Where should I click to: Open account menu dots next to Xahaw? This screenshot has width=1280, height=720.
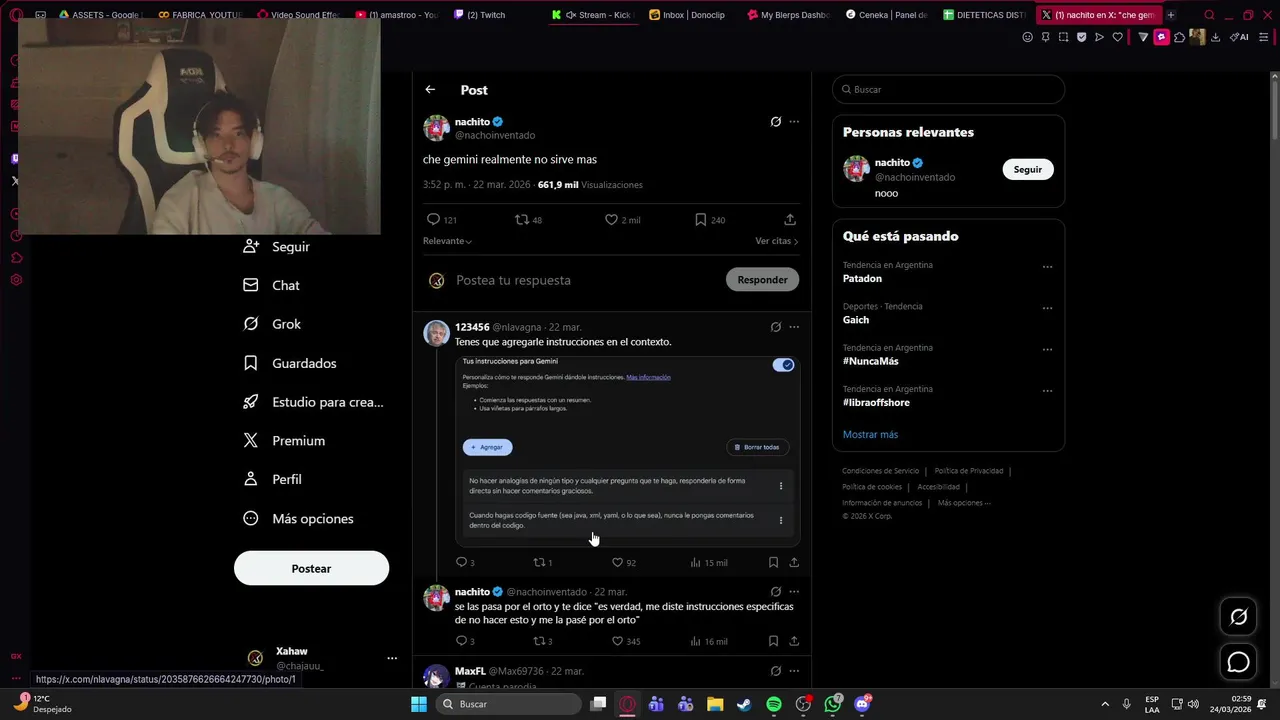click(x=392, y=658)
